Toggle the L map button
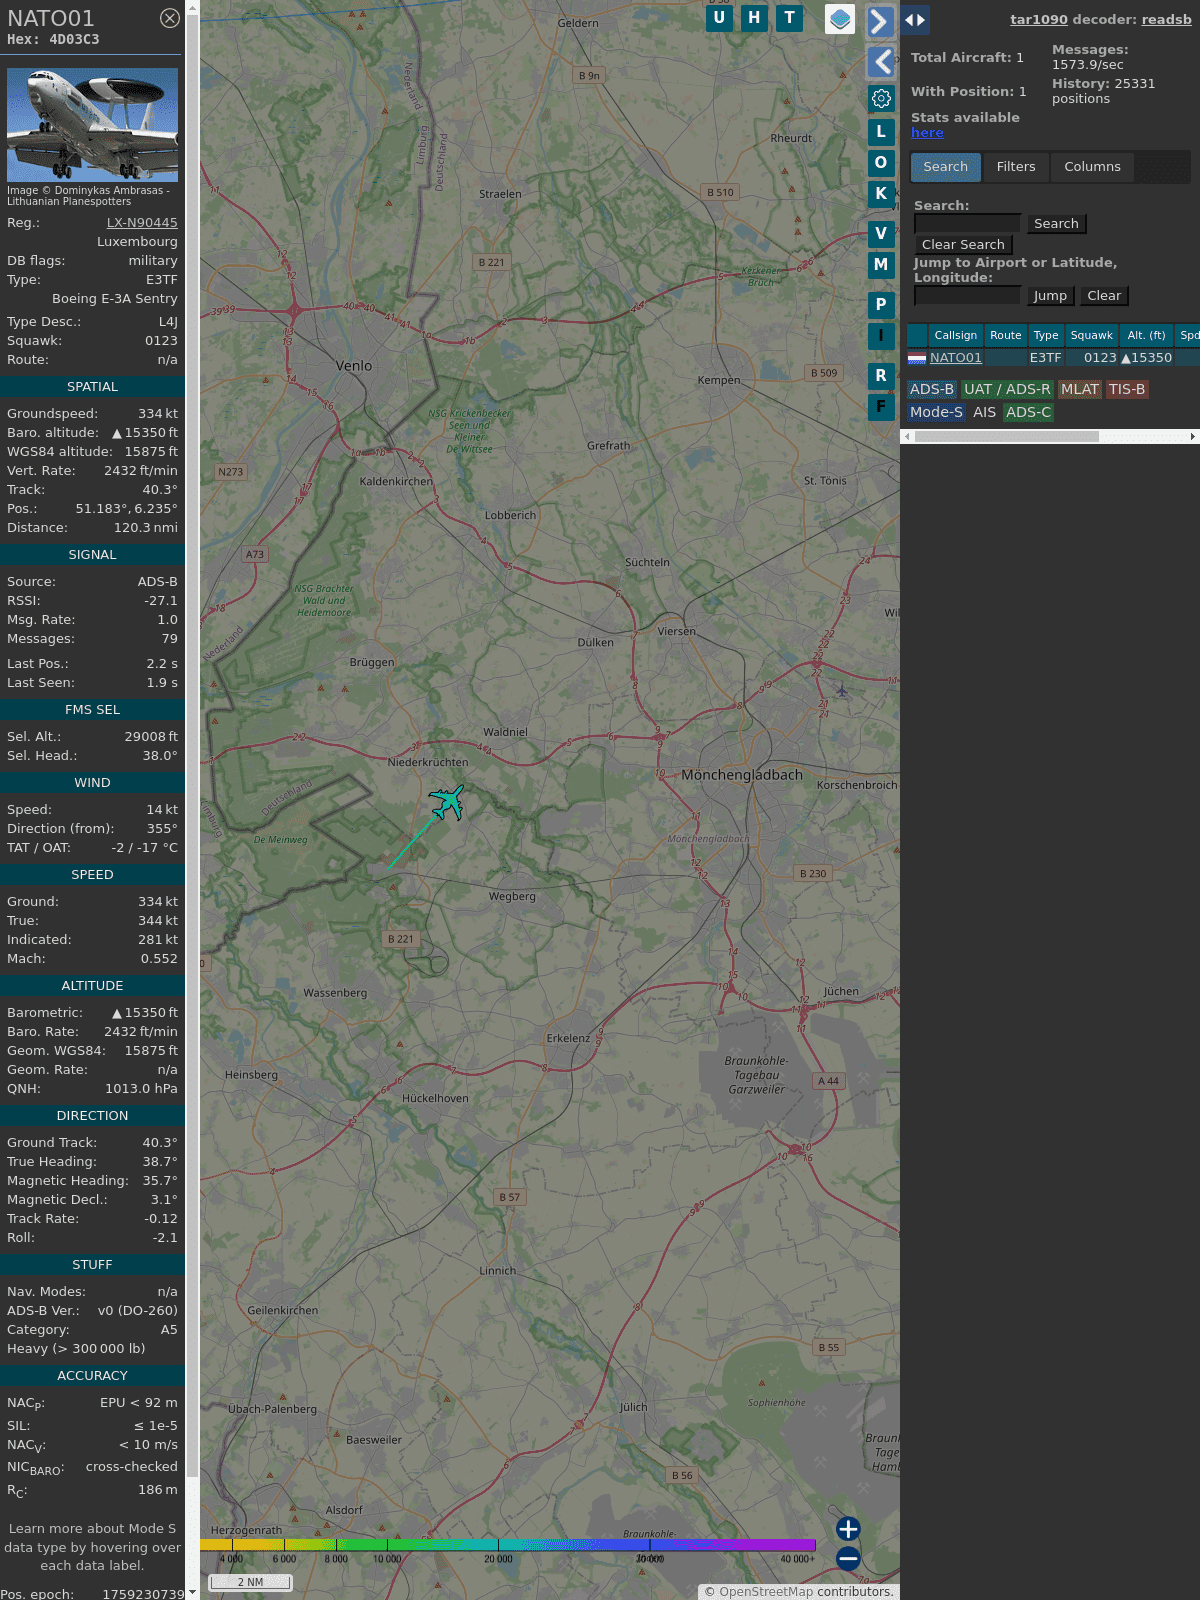The height and width of the screenshot is (1600, 1200). [x=881, y=131]
